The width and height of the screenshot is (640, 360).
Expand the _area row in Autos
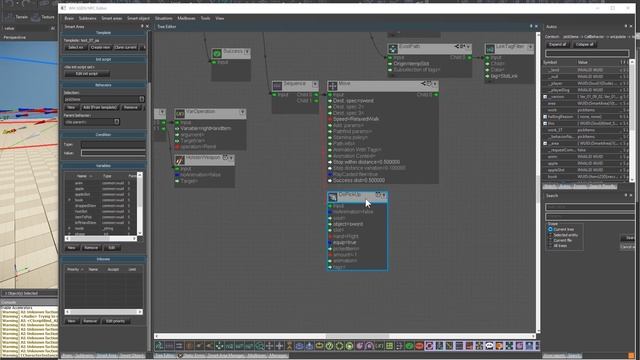pos(545,144)
